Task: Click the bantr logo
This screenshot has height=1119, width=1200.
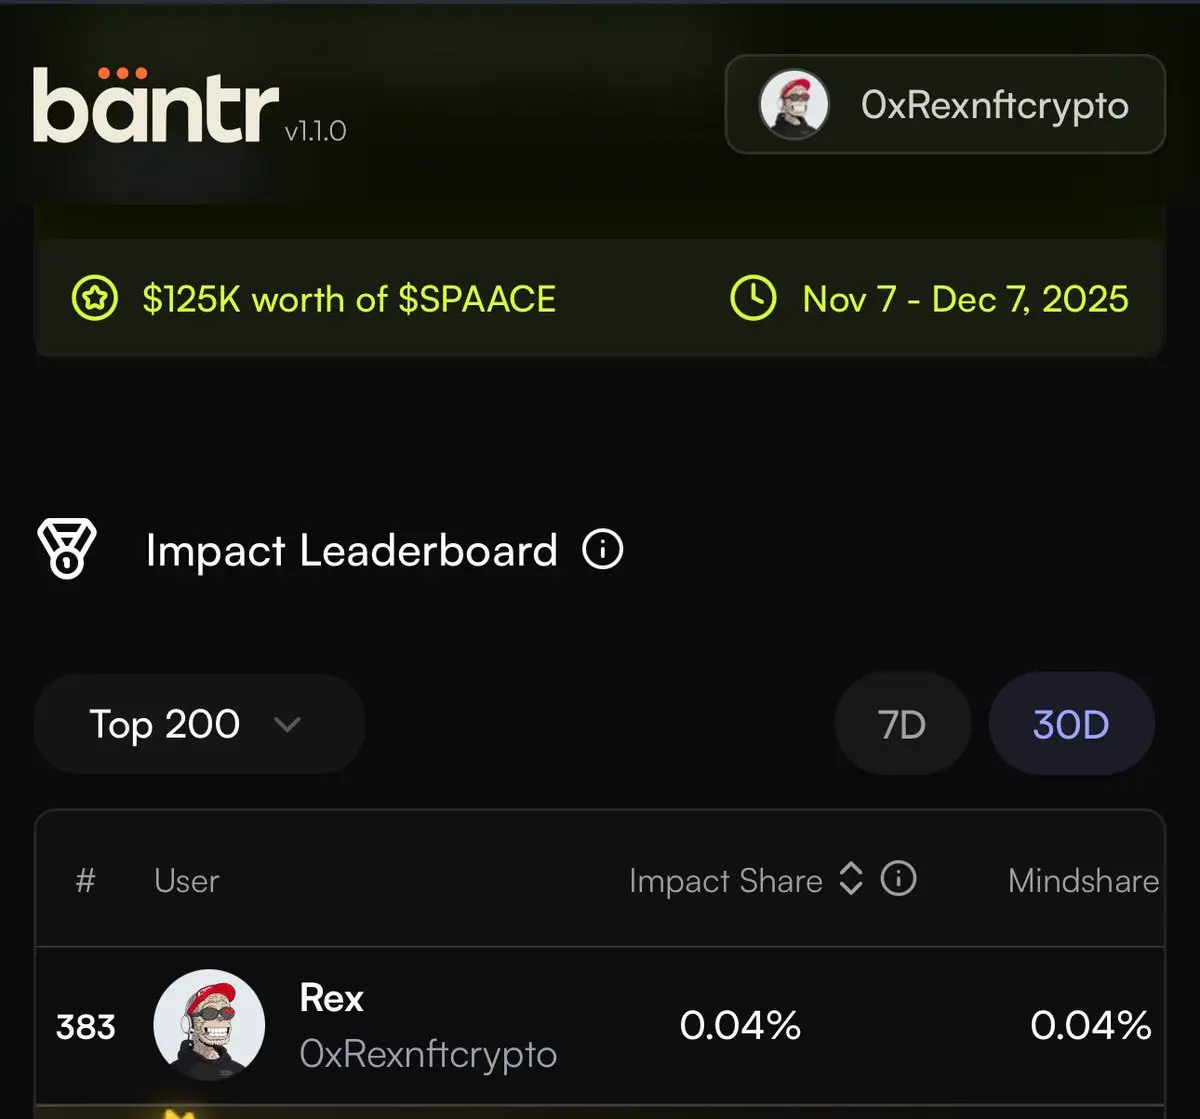Action: click(157, 107)
